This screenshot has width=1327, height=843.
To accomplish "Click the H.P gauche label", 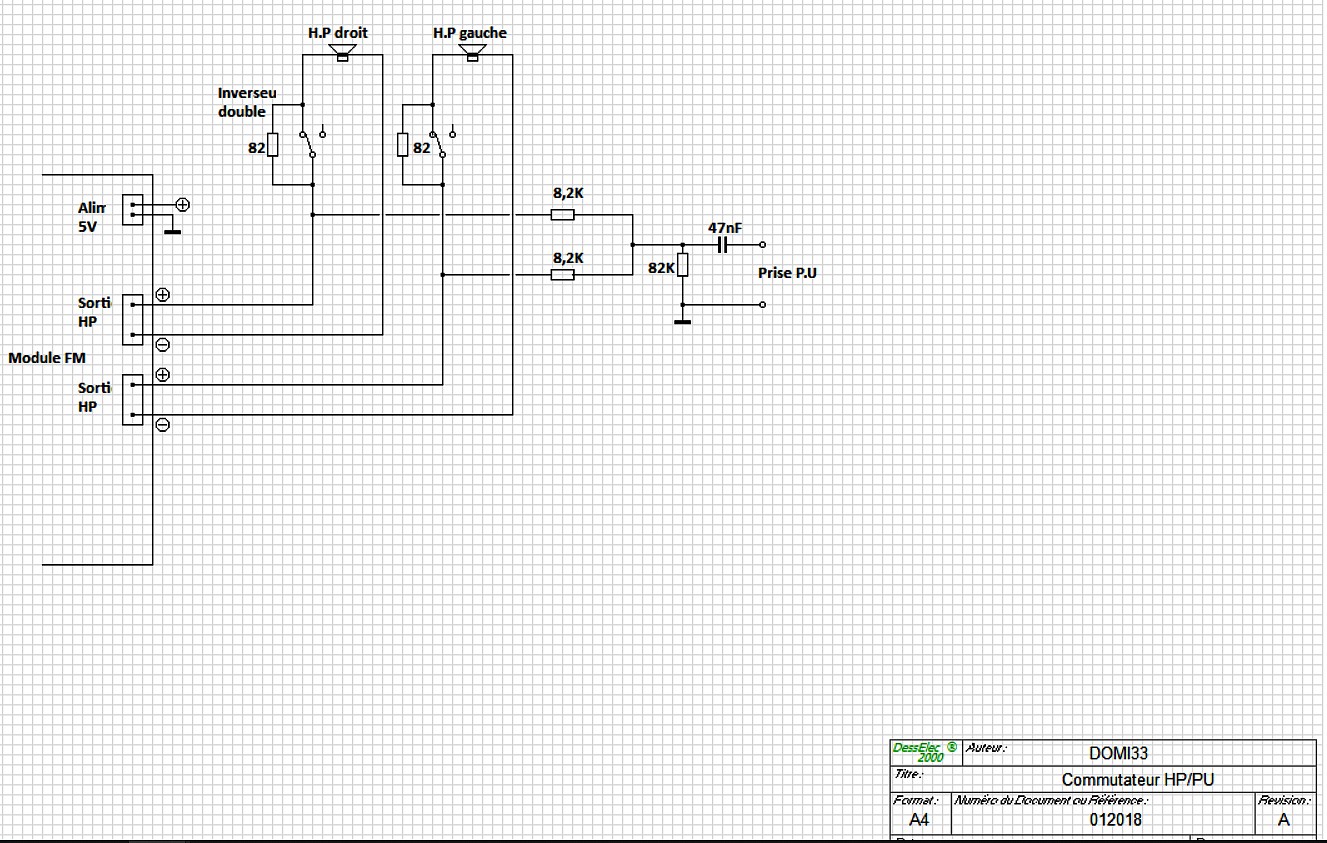I will tap(470, 33).
